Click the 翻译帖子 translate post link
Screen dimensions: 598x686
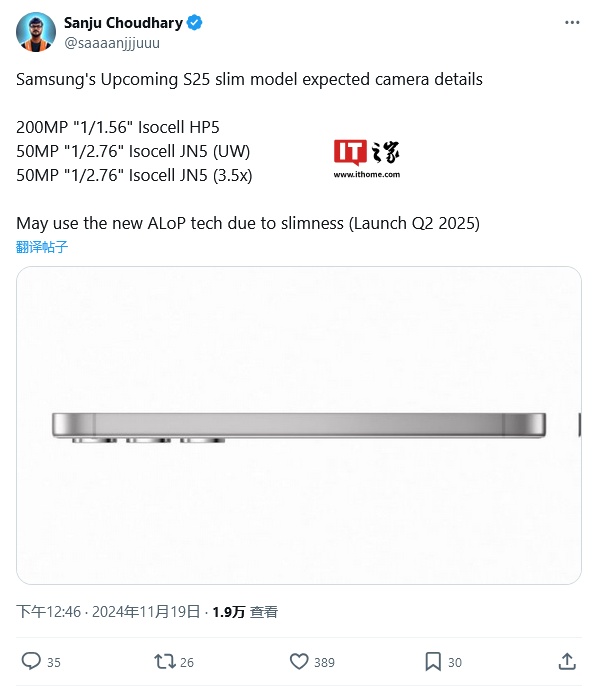pos(42,247)
